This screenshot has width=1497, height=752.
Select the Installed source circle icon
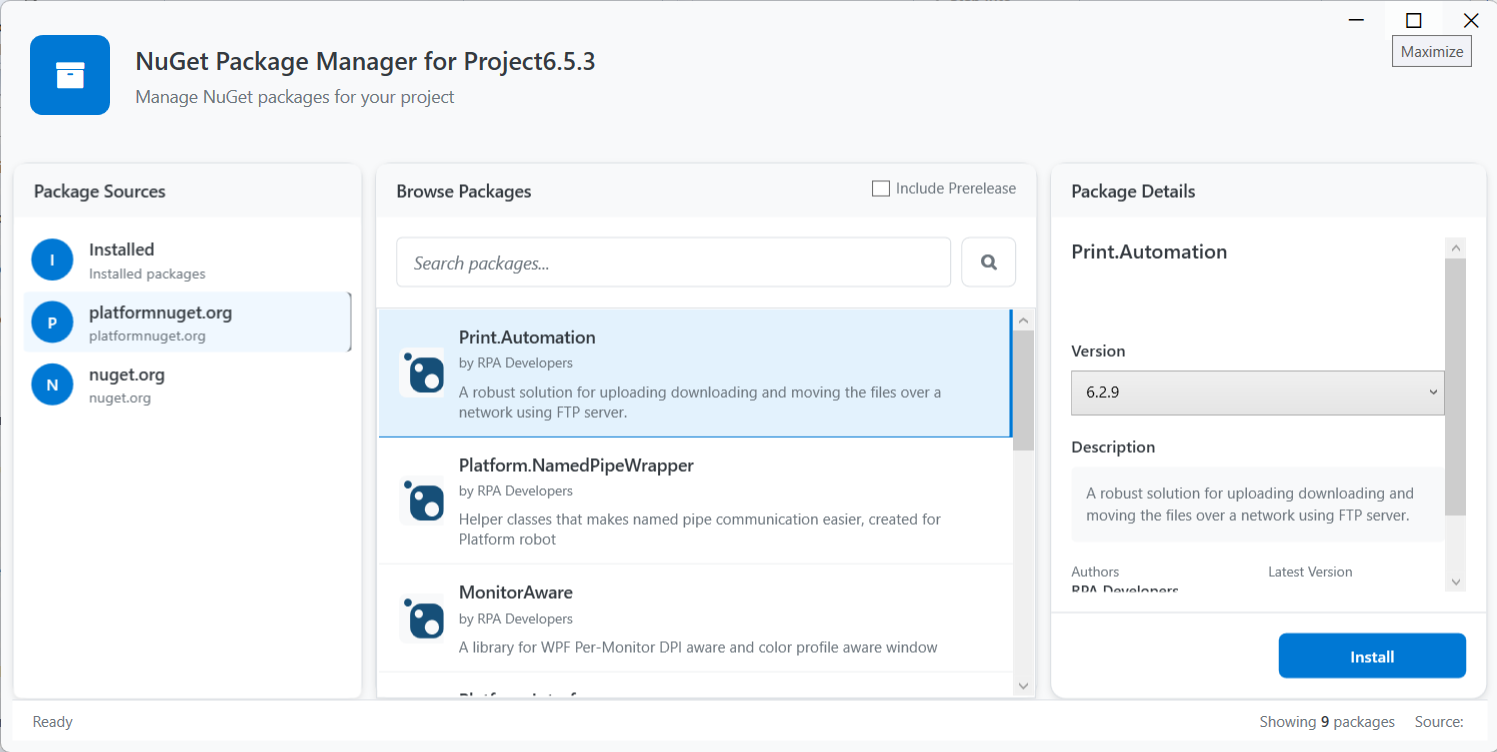pos(52,260)
